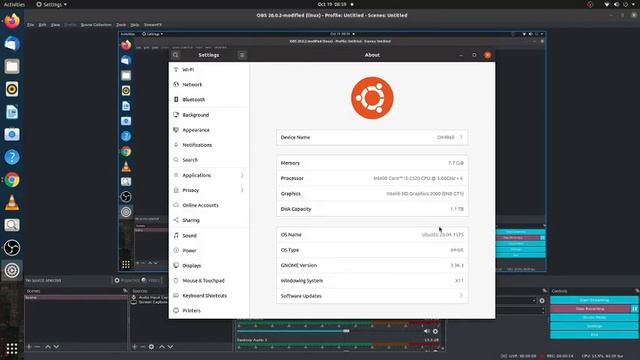Open the Edit menu in OBS

pyautogui.click(x=42, y=25)
